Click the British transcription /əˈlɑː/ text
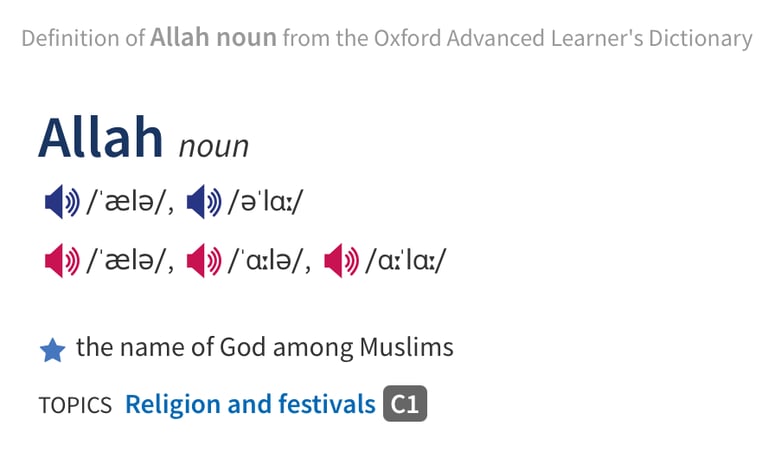Viewport: 768px width, 452px height. click(265, 202)
